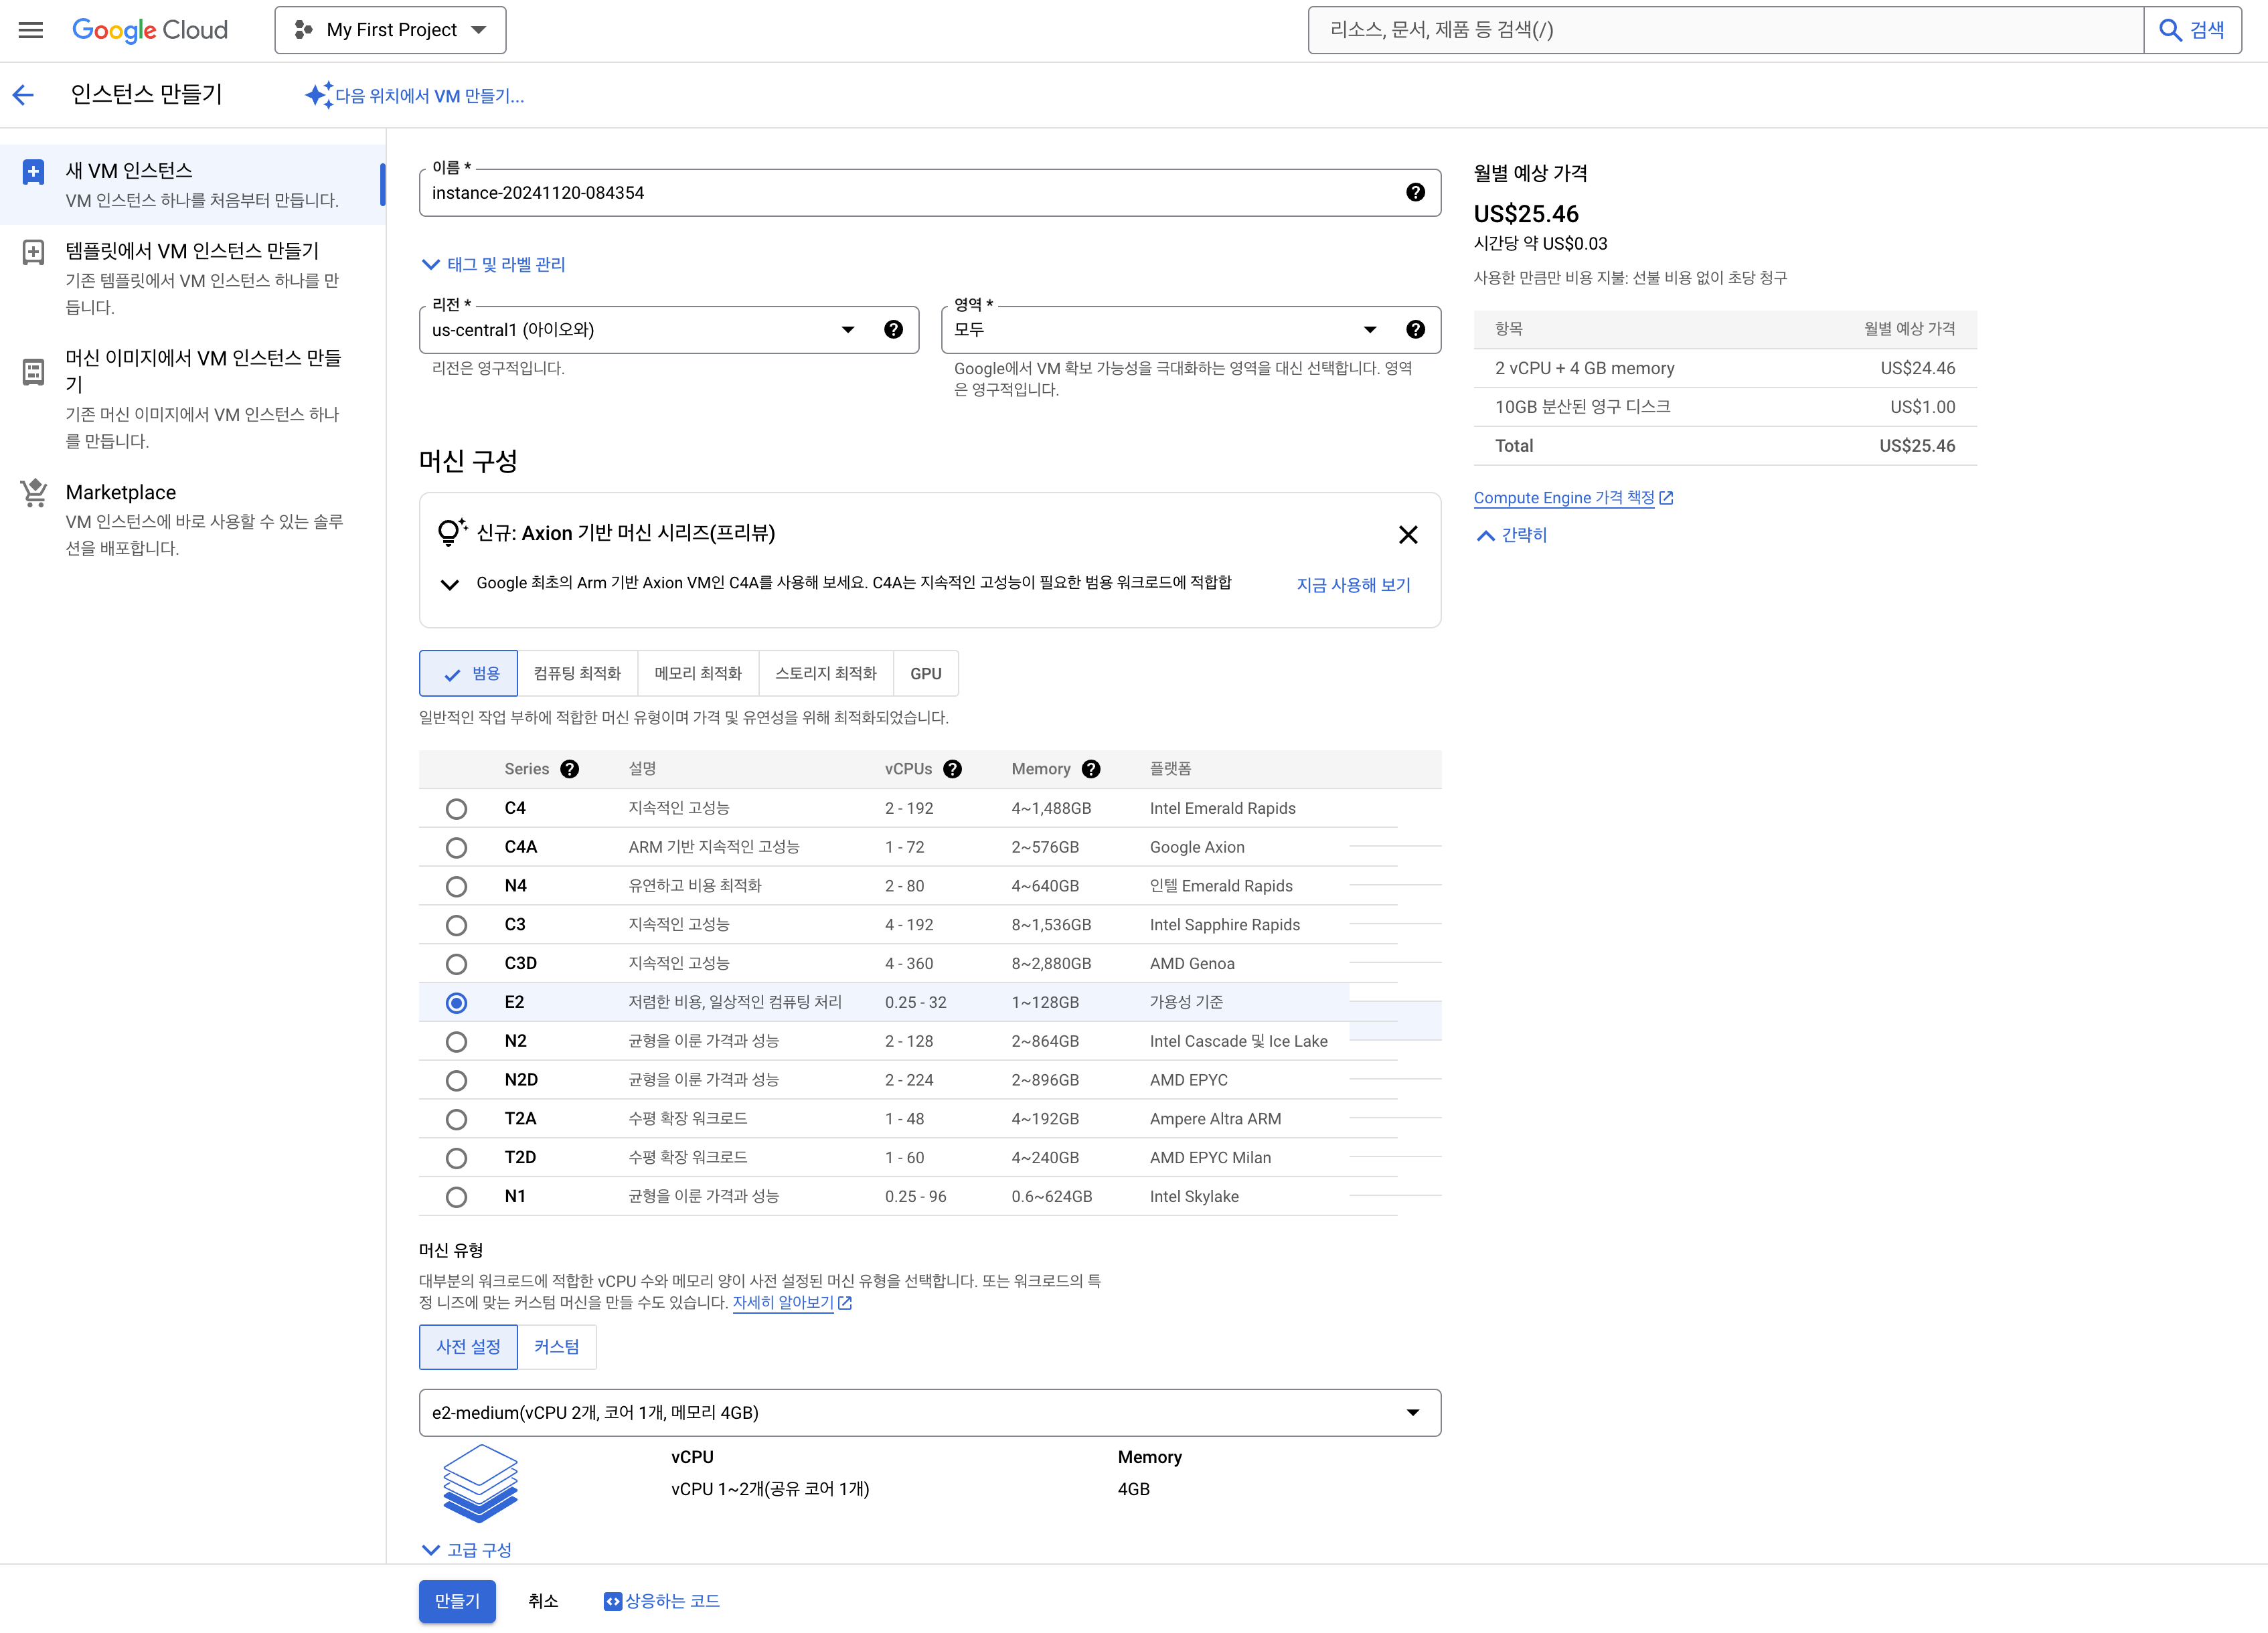
Task: Click the 상응하는 코드 link text
Action: (672, 1602)
